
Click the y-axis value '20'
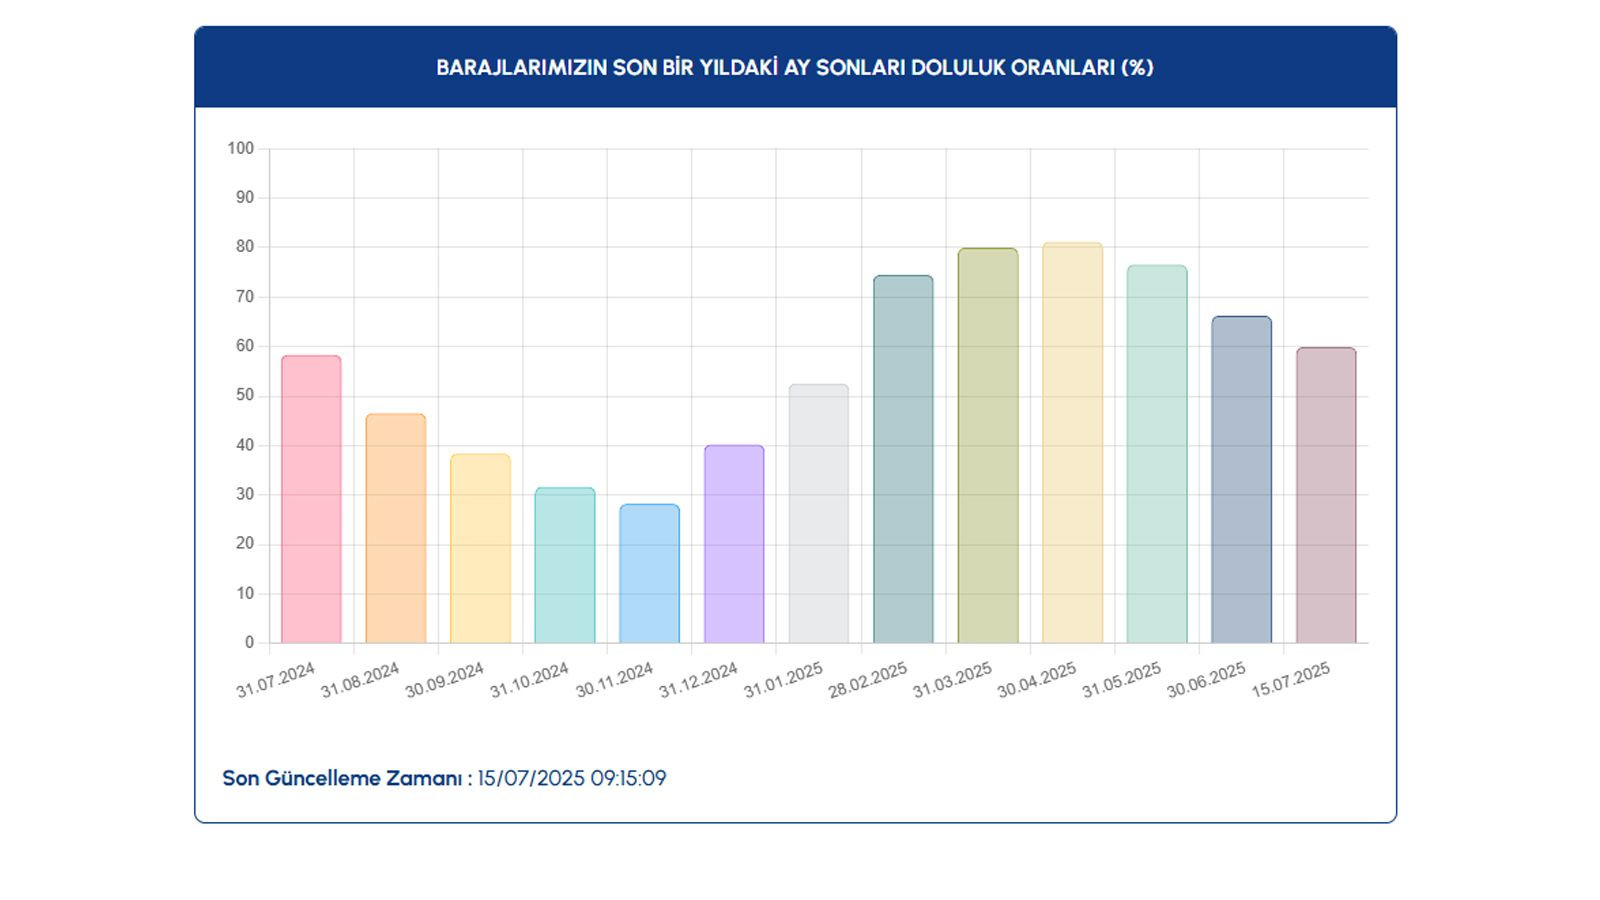point(245,544)
